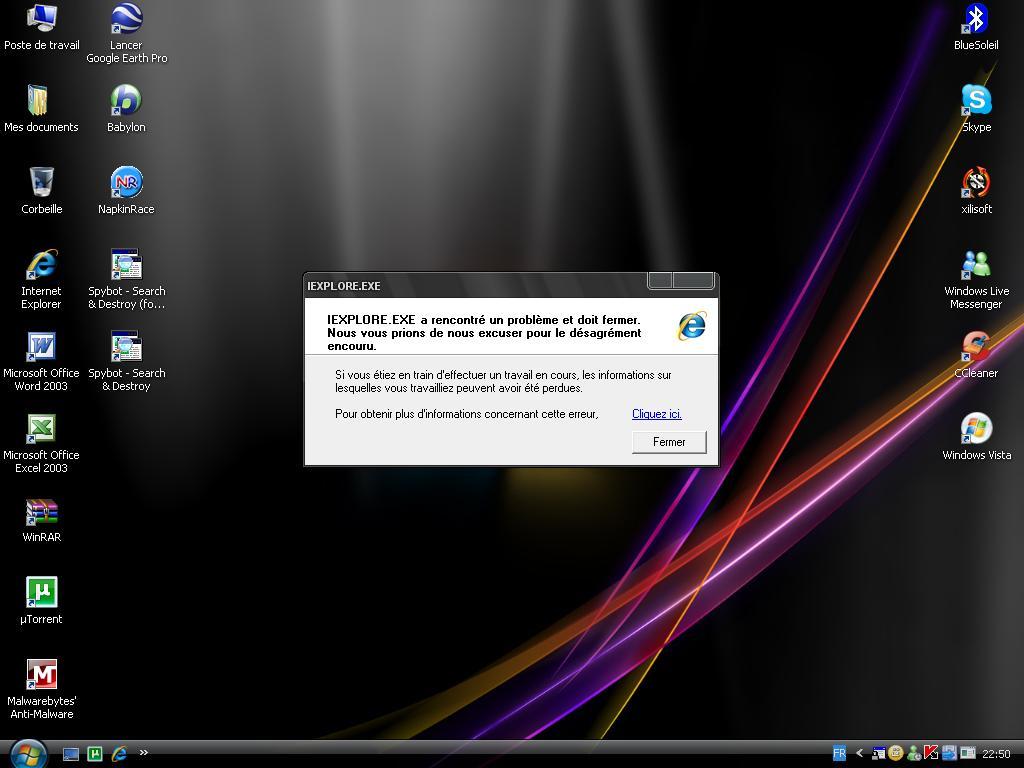This screenshot has width=1024, height=768.
Task: Launch µTorrent from the quick launch bar
Action: 95,754
